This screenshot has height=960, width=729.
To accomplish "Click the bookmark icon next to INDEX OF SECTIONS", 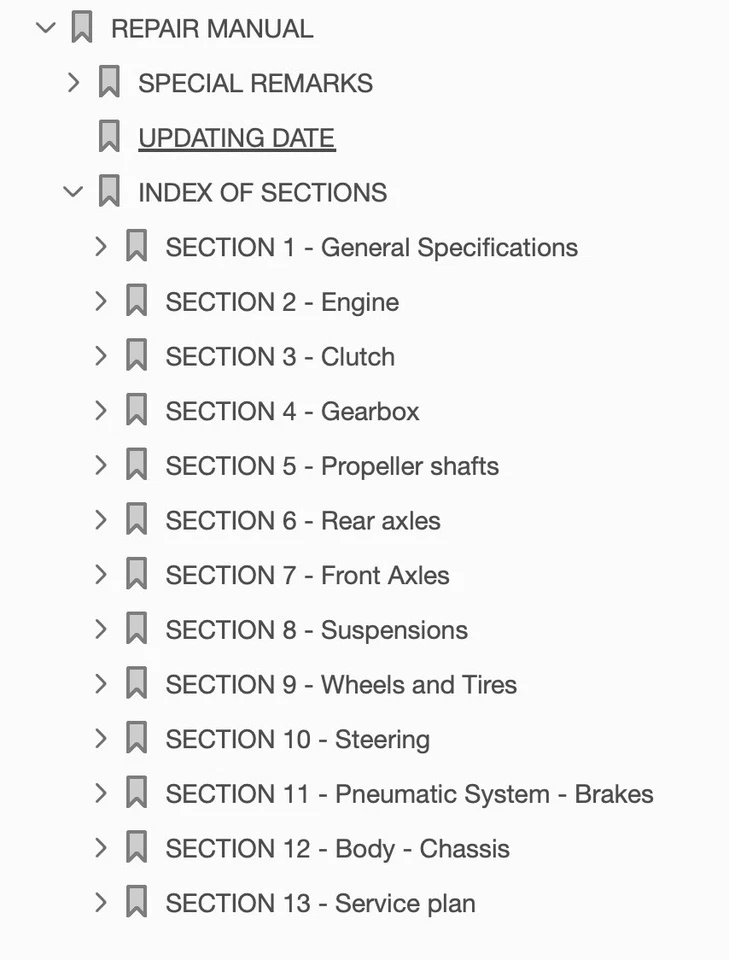I will 110,192.
